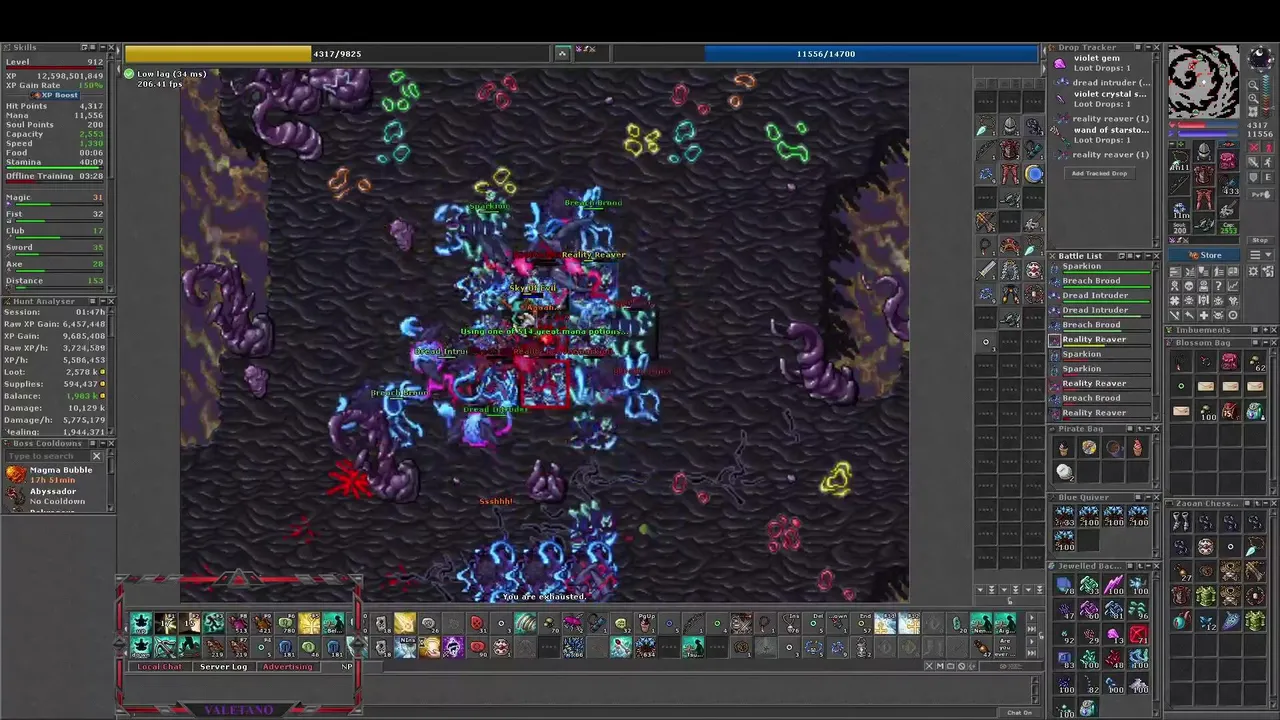Click the question mark help icon in button grid
The height and width of the screenshot is (720, 1280).
pyautogui.click(x=1218, y=286)
